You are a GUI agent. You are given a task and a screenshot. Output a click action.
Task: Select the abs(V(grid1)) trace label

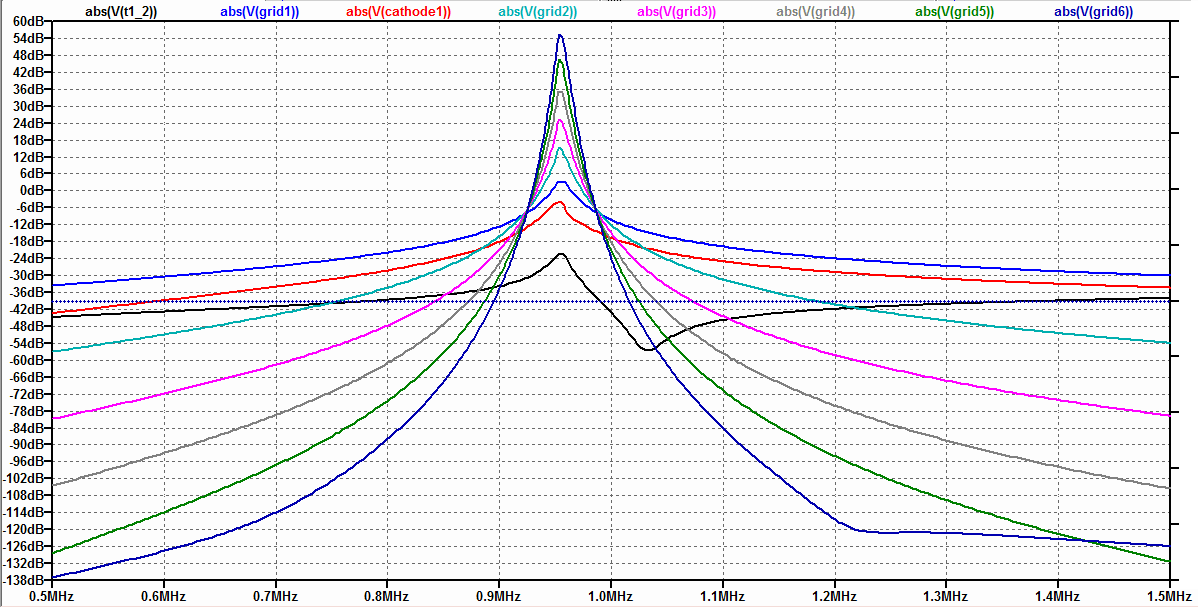coord(259,11)
